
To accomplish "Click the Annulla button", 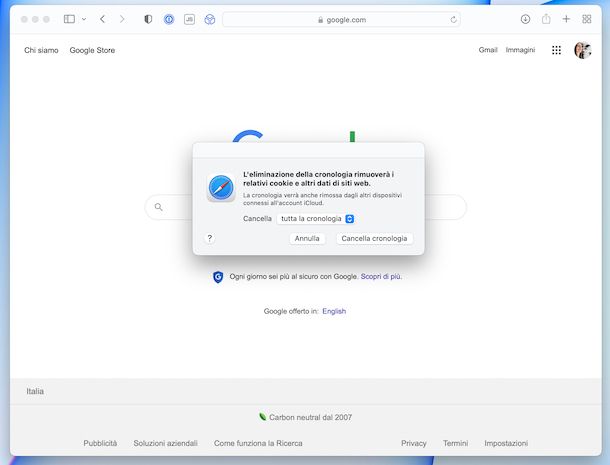I will [x=307, y=239].
